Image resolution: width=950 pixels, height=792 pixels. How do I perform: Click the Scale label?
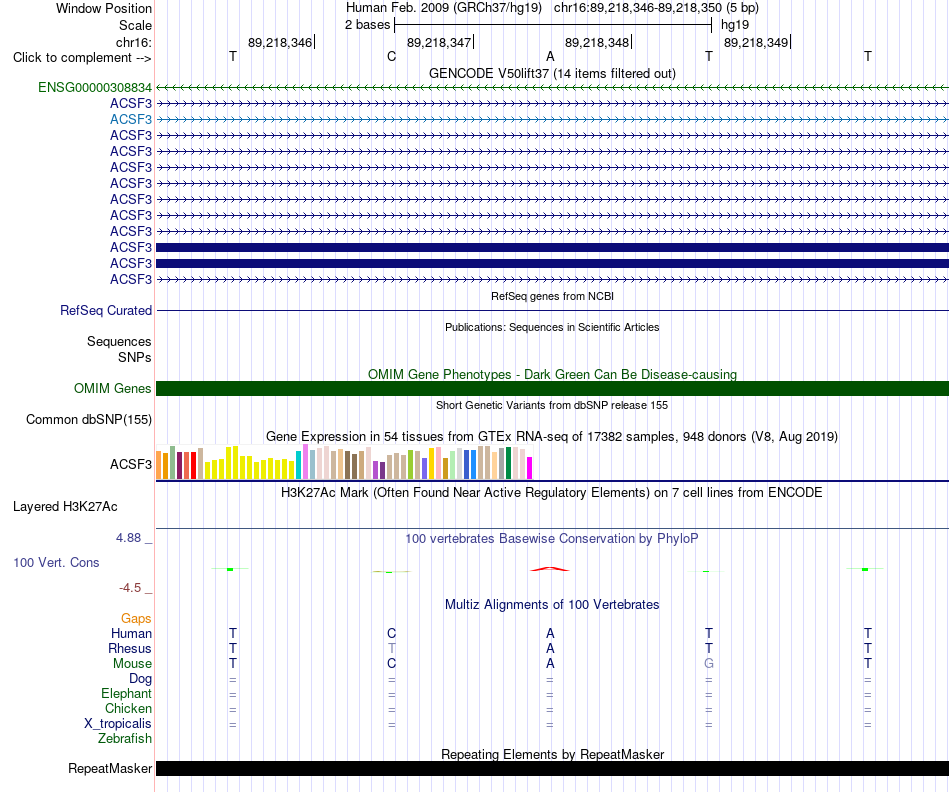135,25
